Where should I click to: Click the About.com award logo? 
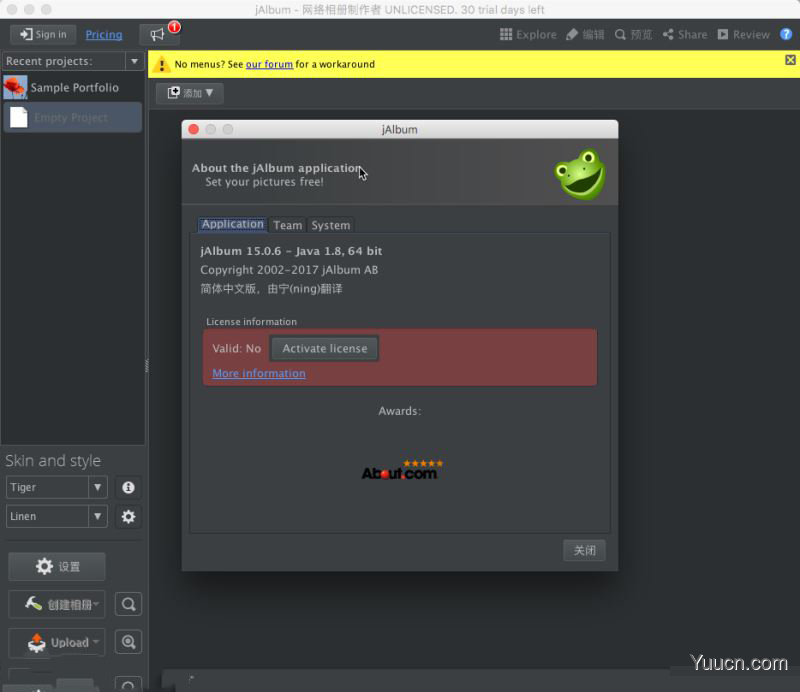coord(402,469)
